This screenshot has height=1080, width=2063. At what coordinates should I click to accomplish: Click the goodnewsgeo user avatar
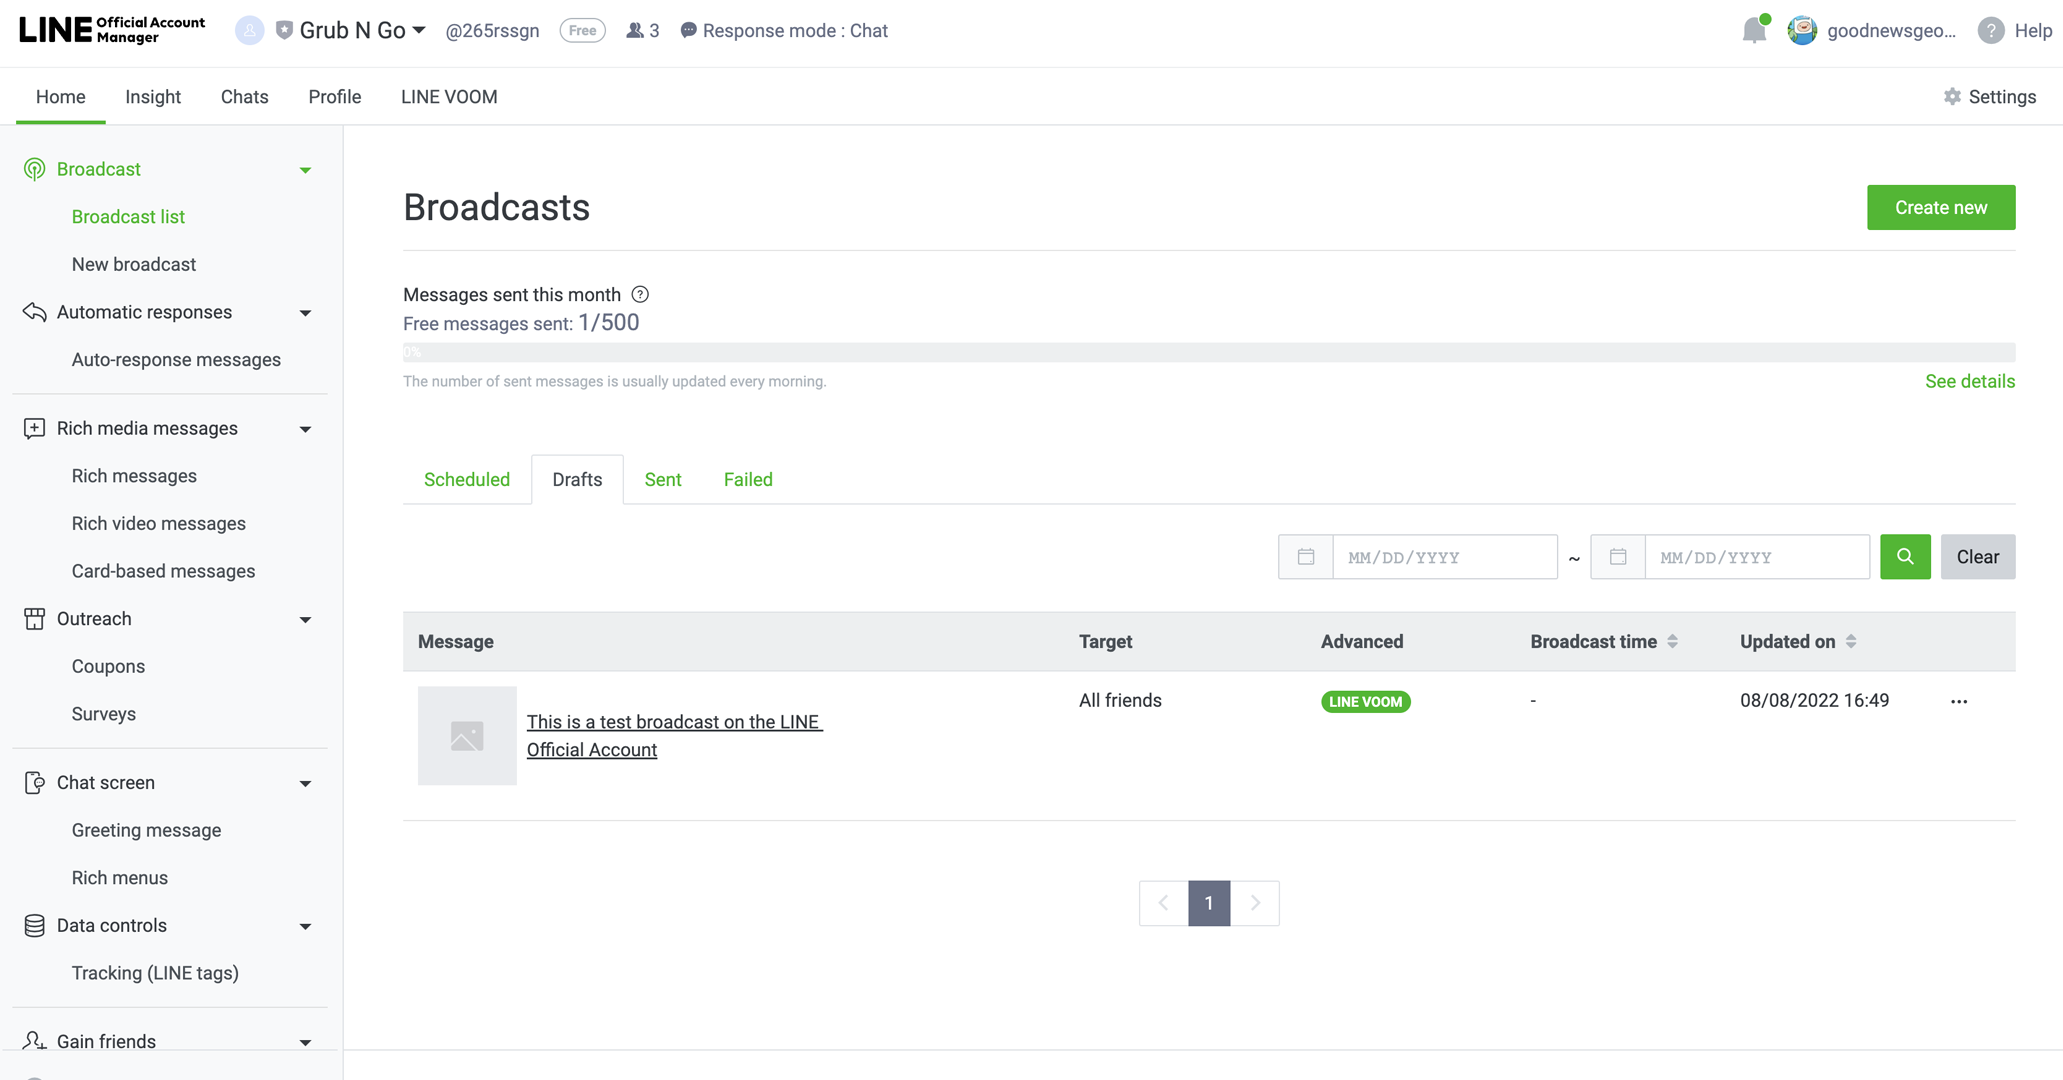[x=1802, y=31]
